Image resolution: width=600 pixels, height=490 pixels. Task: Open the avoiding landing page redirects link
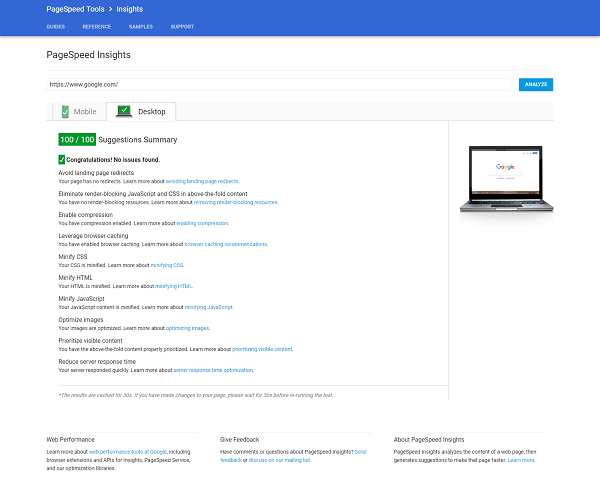[x=203, y=181]
